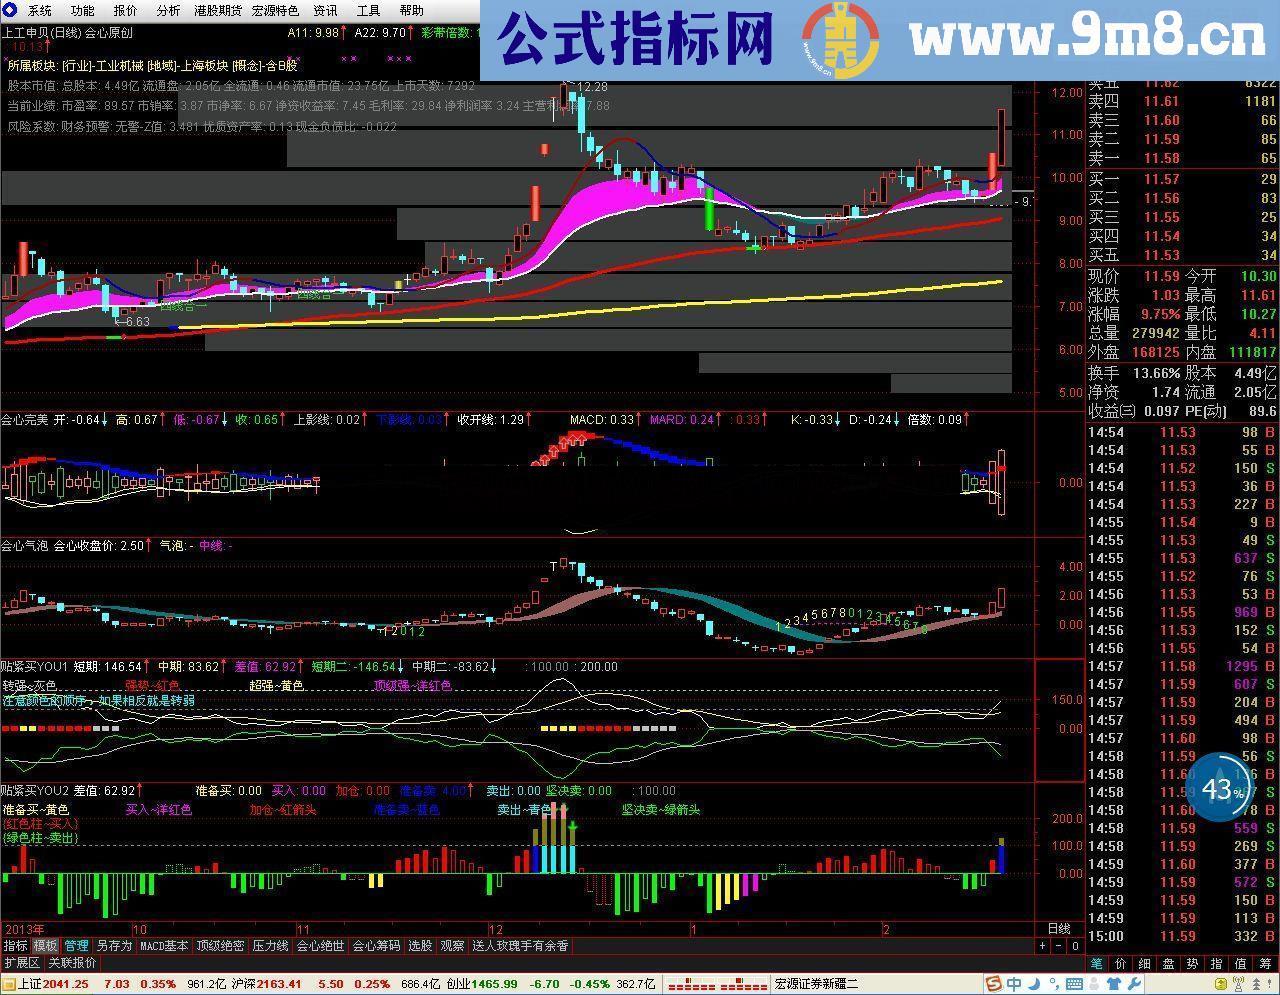1280x995 pixels.
Task: Open the 日线 period selector
Action: [x=1061, y=928]
